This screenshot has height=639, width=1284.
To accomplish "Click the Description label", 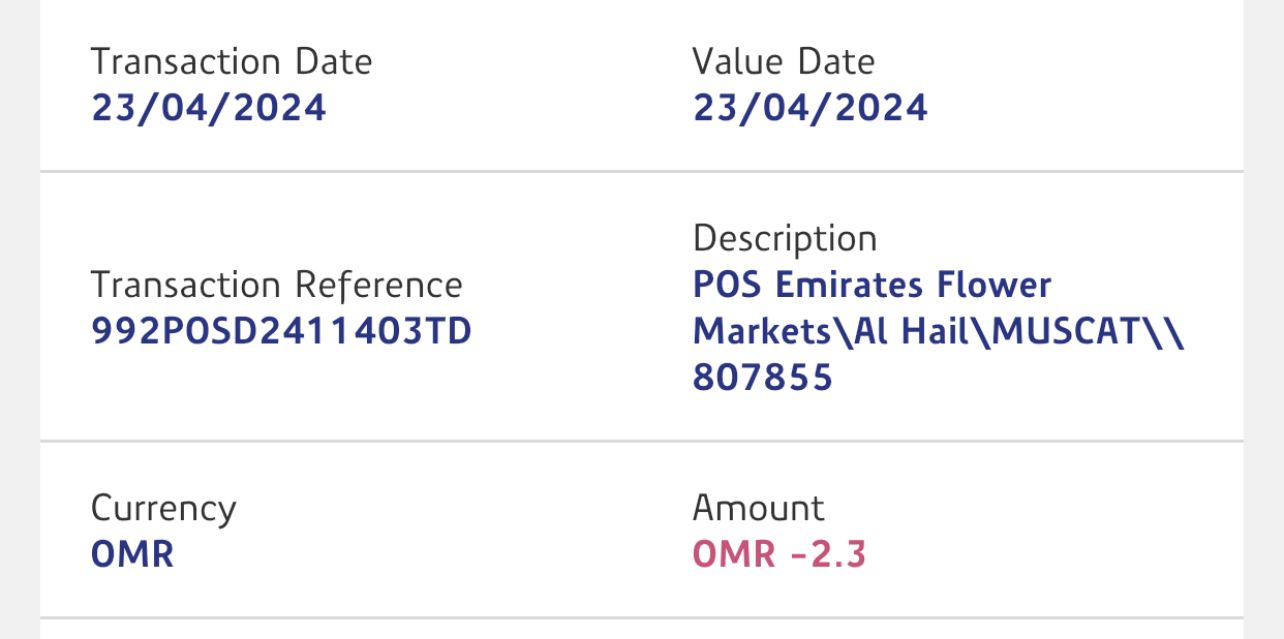I will coord(784,239).
